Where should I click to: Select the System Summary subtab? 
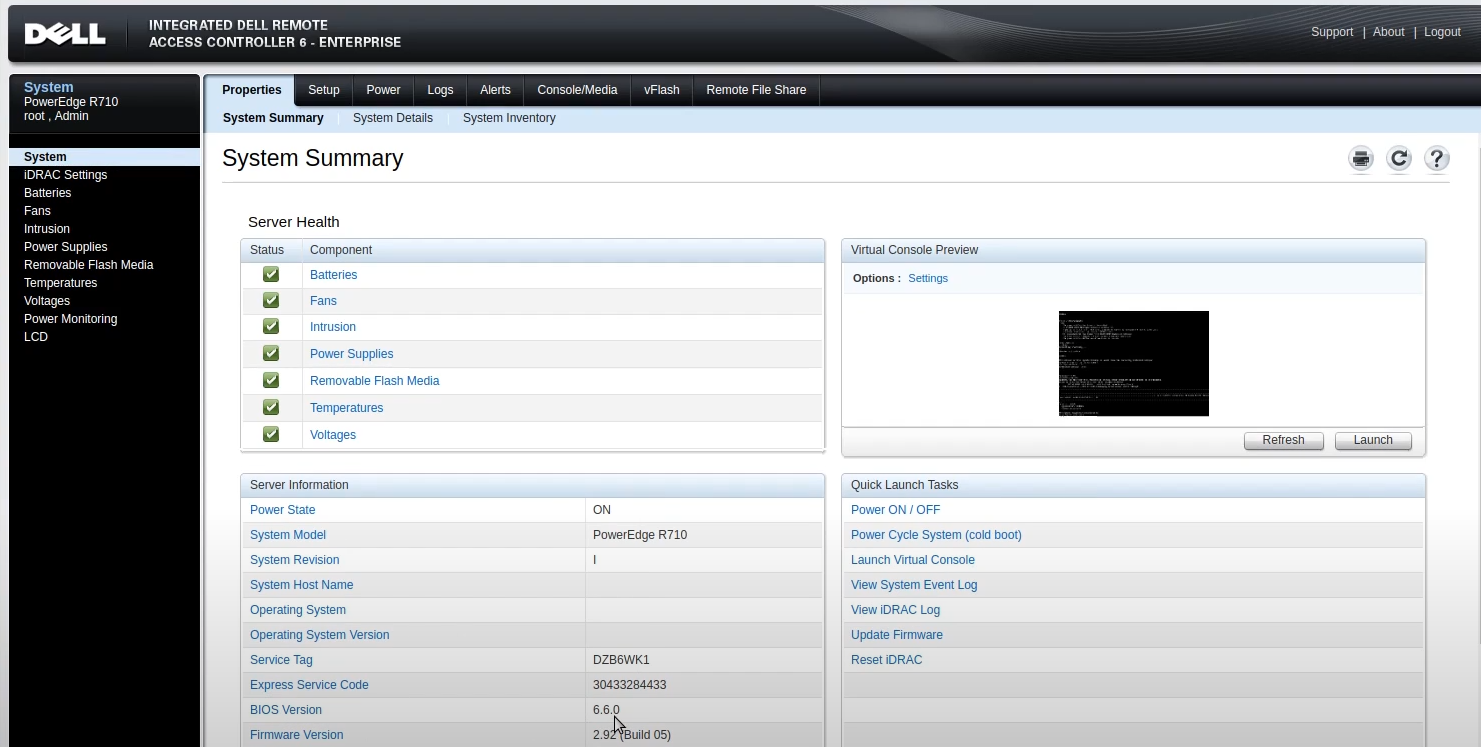click(x=273, y=118)
